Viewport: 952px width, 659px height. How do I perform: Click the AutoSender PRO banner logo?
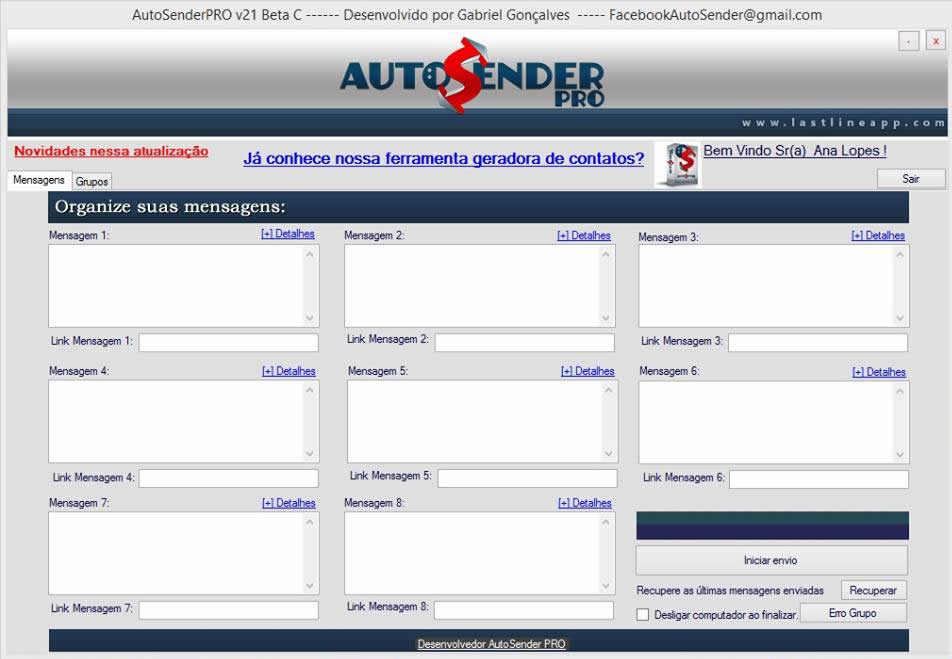472,76
